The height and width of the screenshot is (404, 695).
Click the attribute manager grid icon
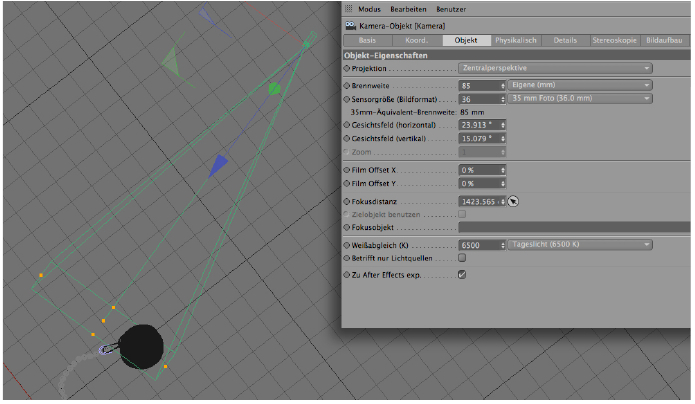(x=348, y=8)
